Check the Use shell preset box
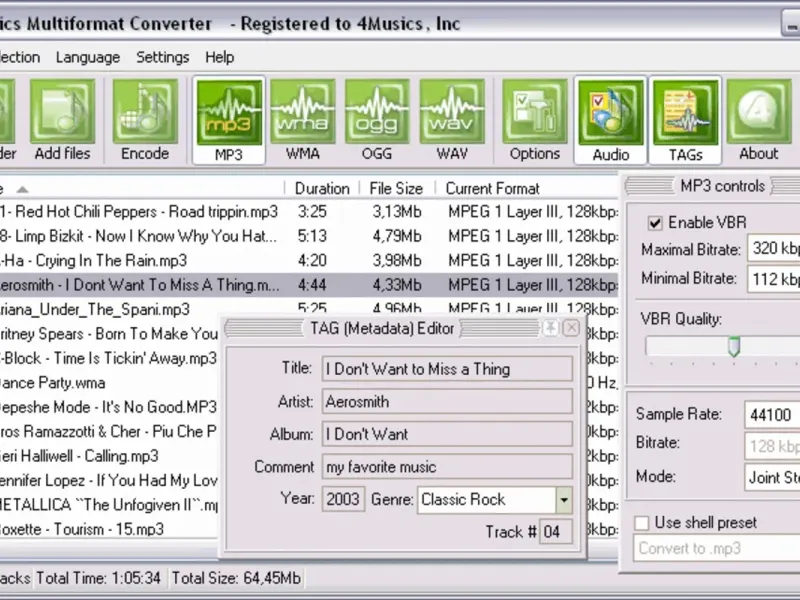This screenshot has width=800, height=600. tap(641, 523)
